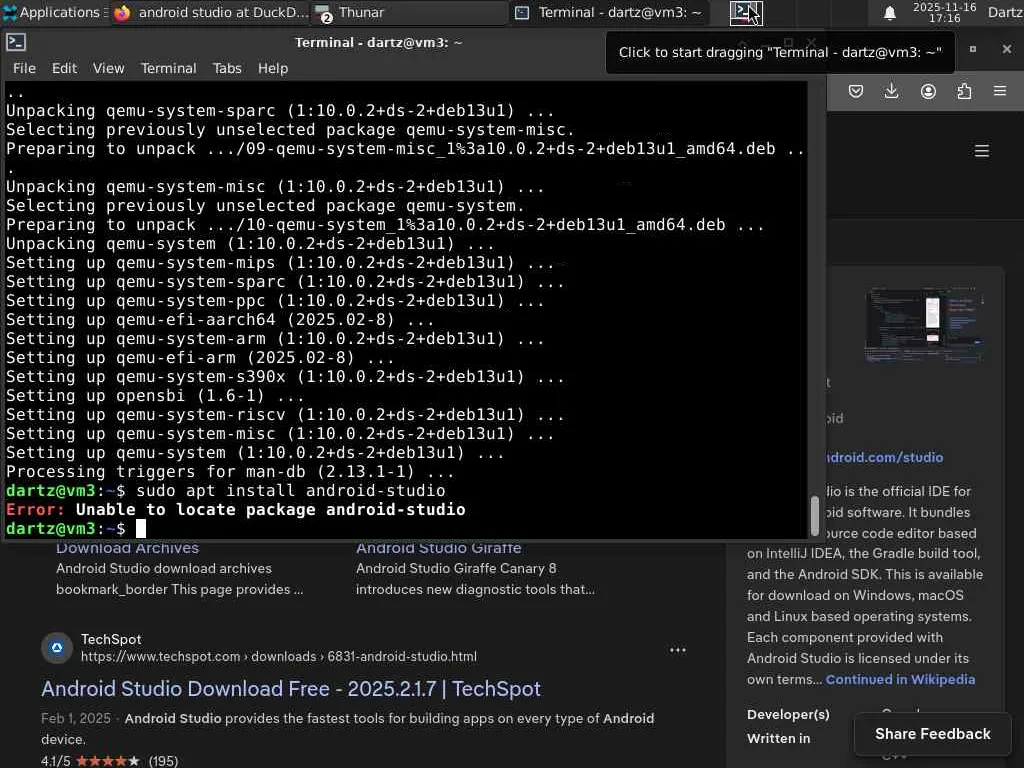The height and width of the screenshot is (768, 1024).
Task: Open the DuckDuckGo page hamburger menu
Action: [982, 151]
